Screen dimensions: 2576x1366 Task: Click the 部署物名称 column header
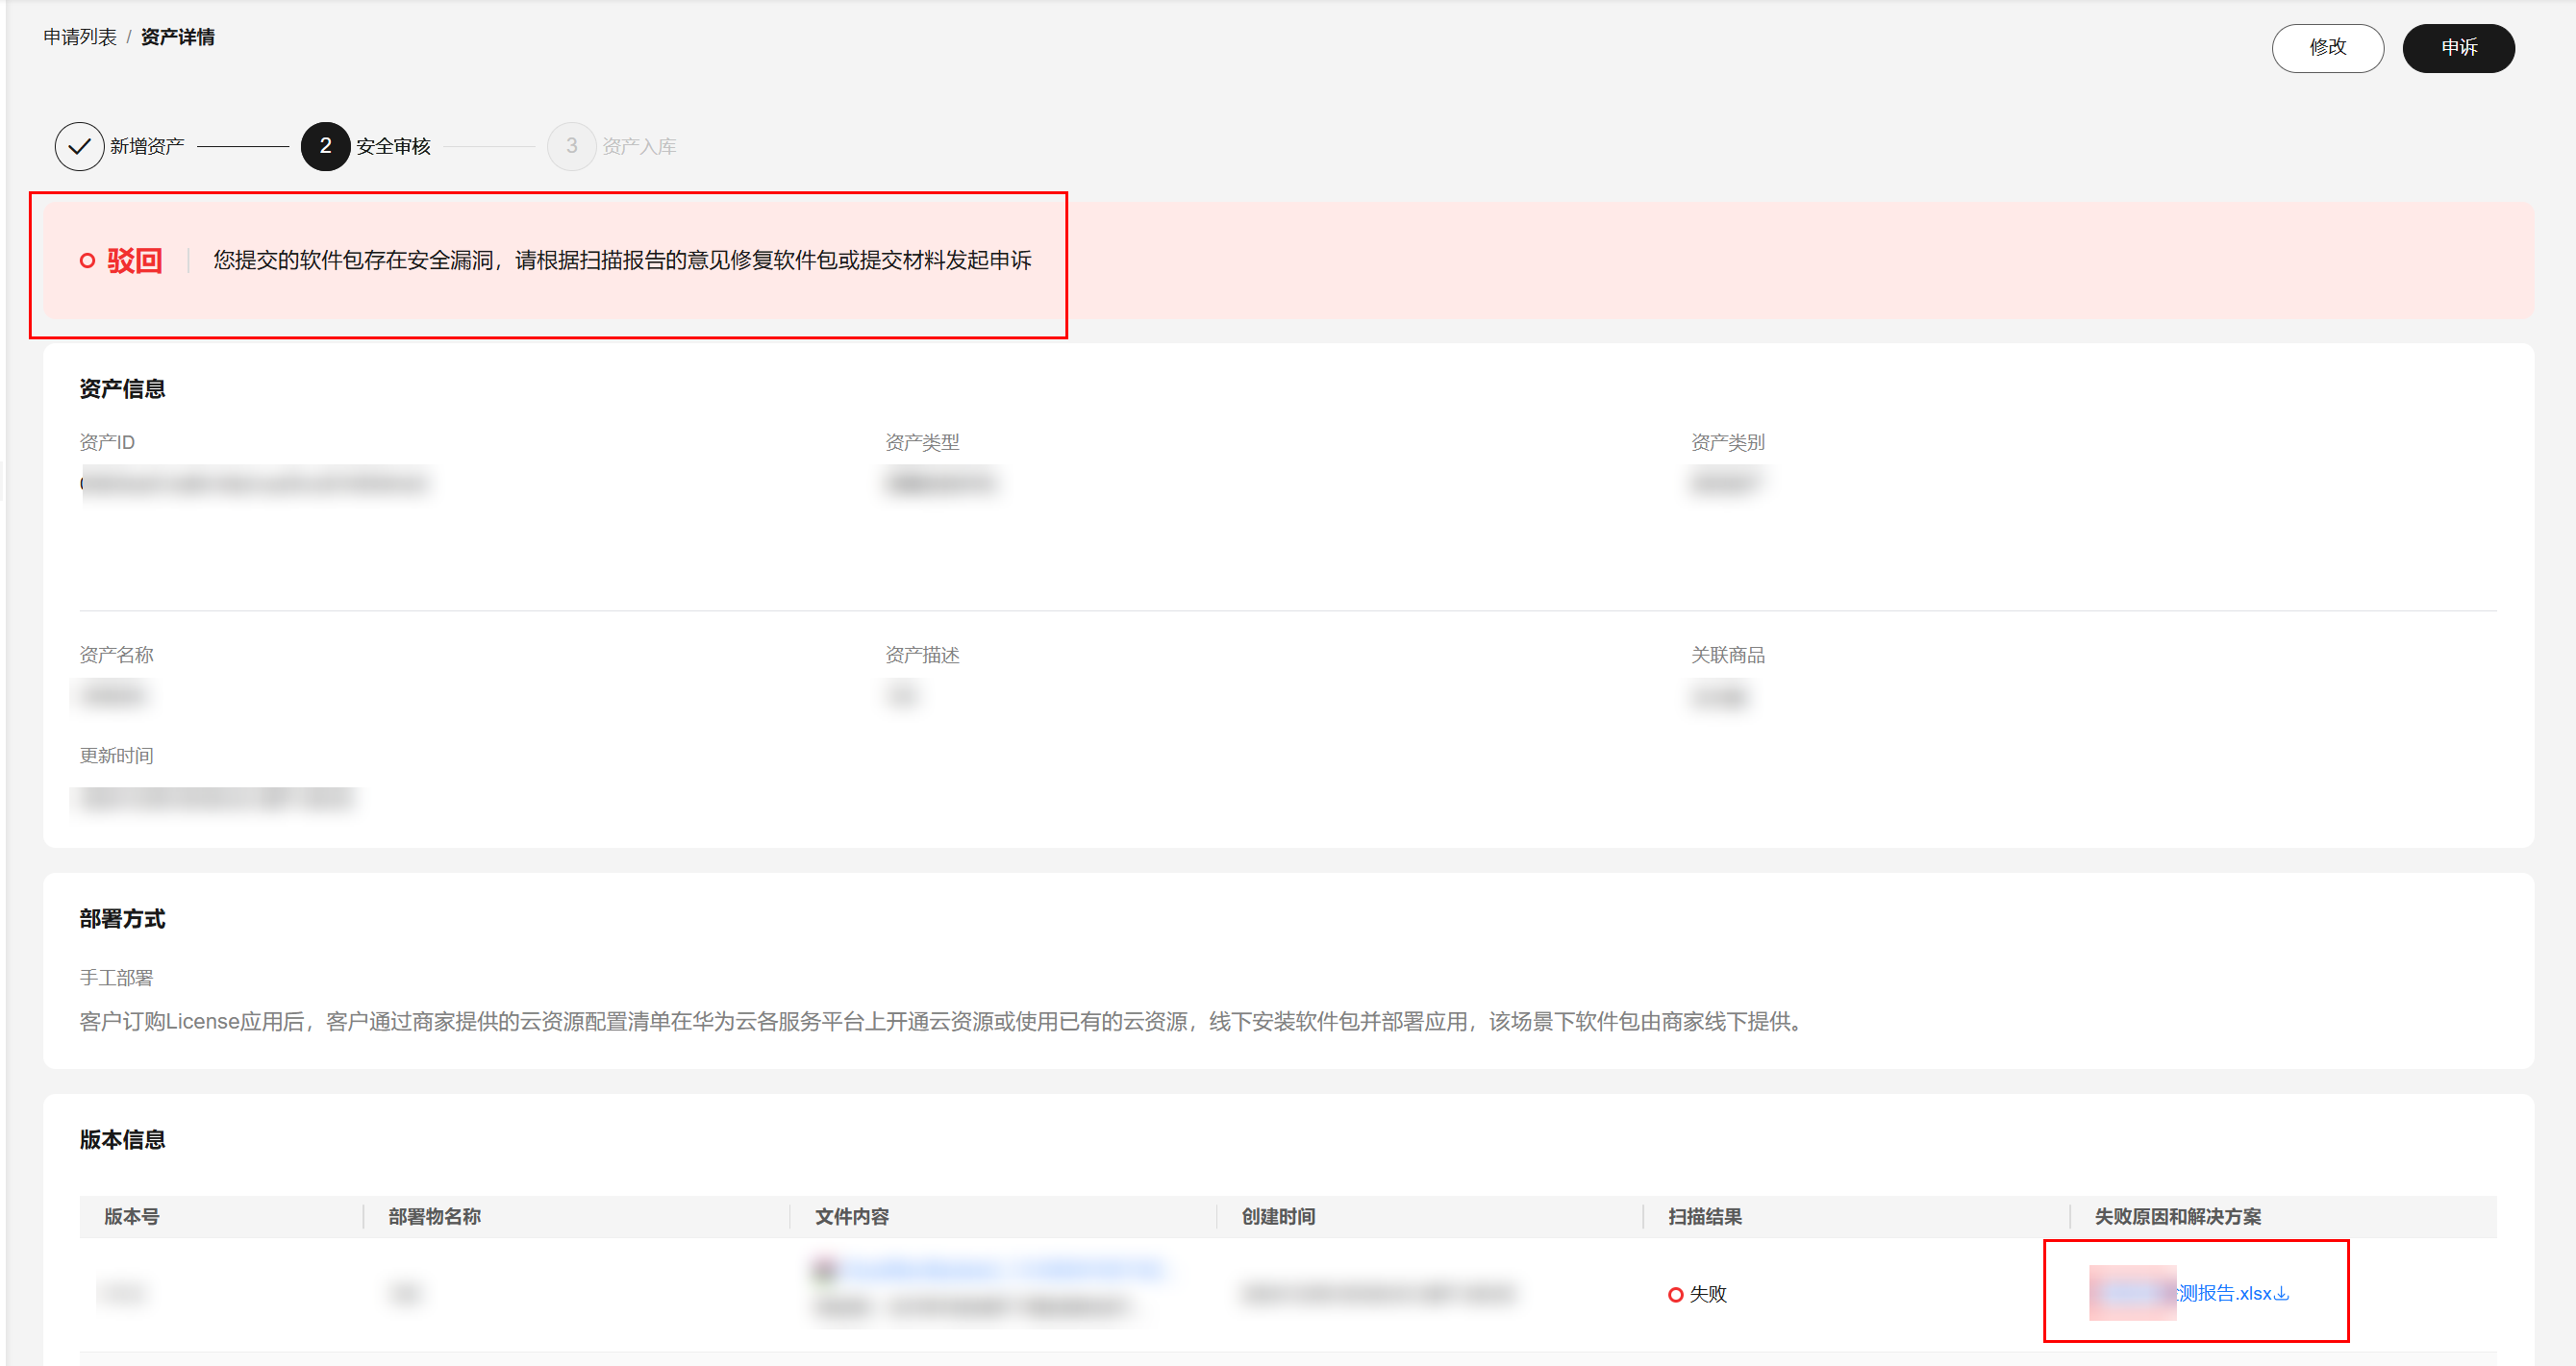432,1217
